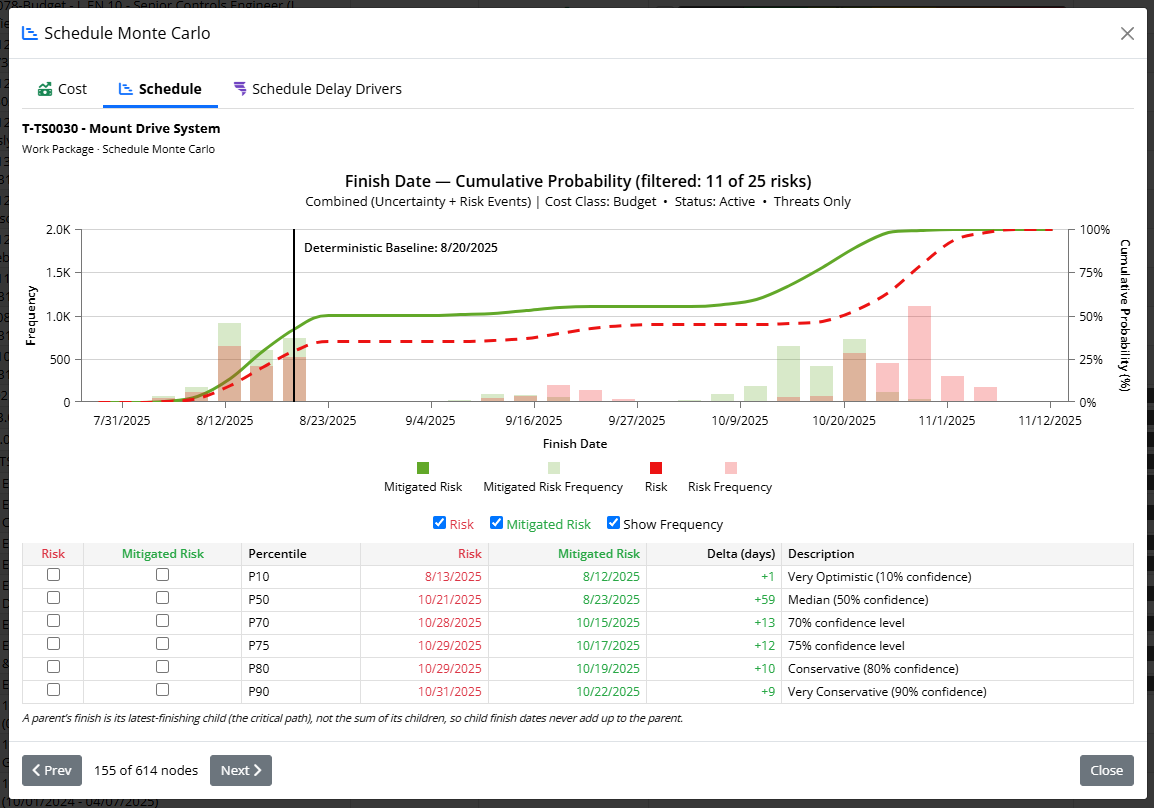Close the dialog with the X icon

(x=1127, y=34)
